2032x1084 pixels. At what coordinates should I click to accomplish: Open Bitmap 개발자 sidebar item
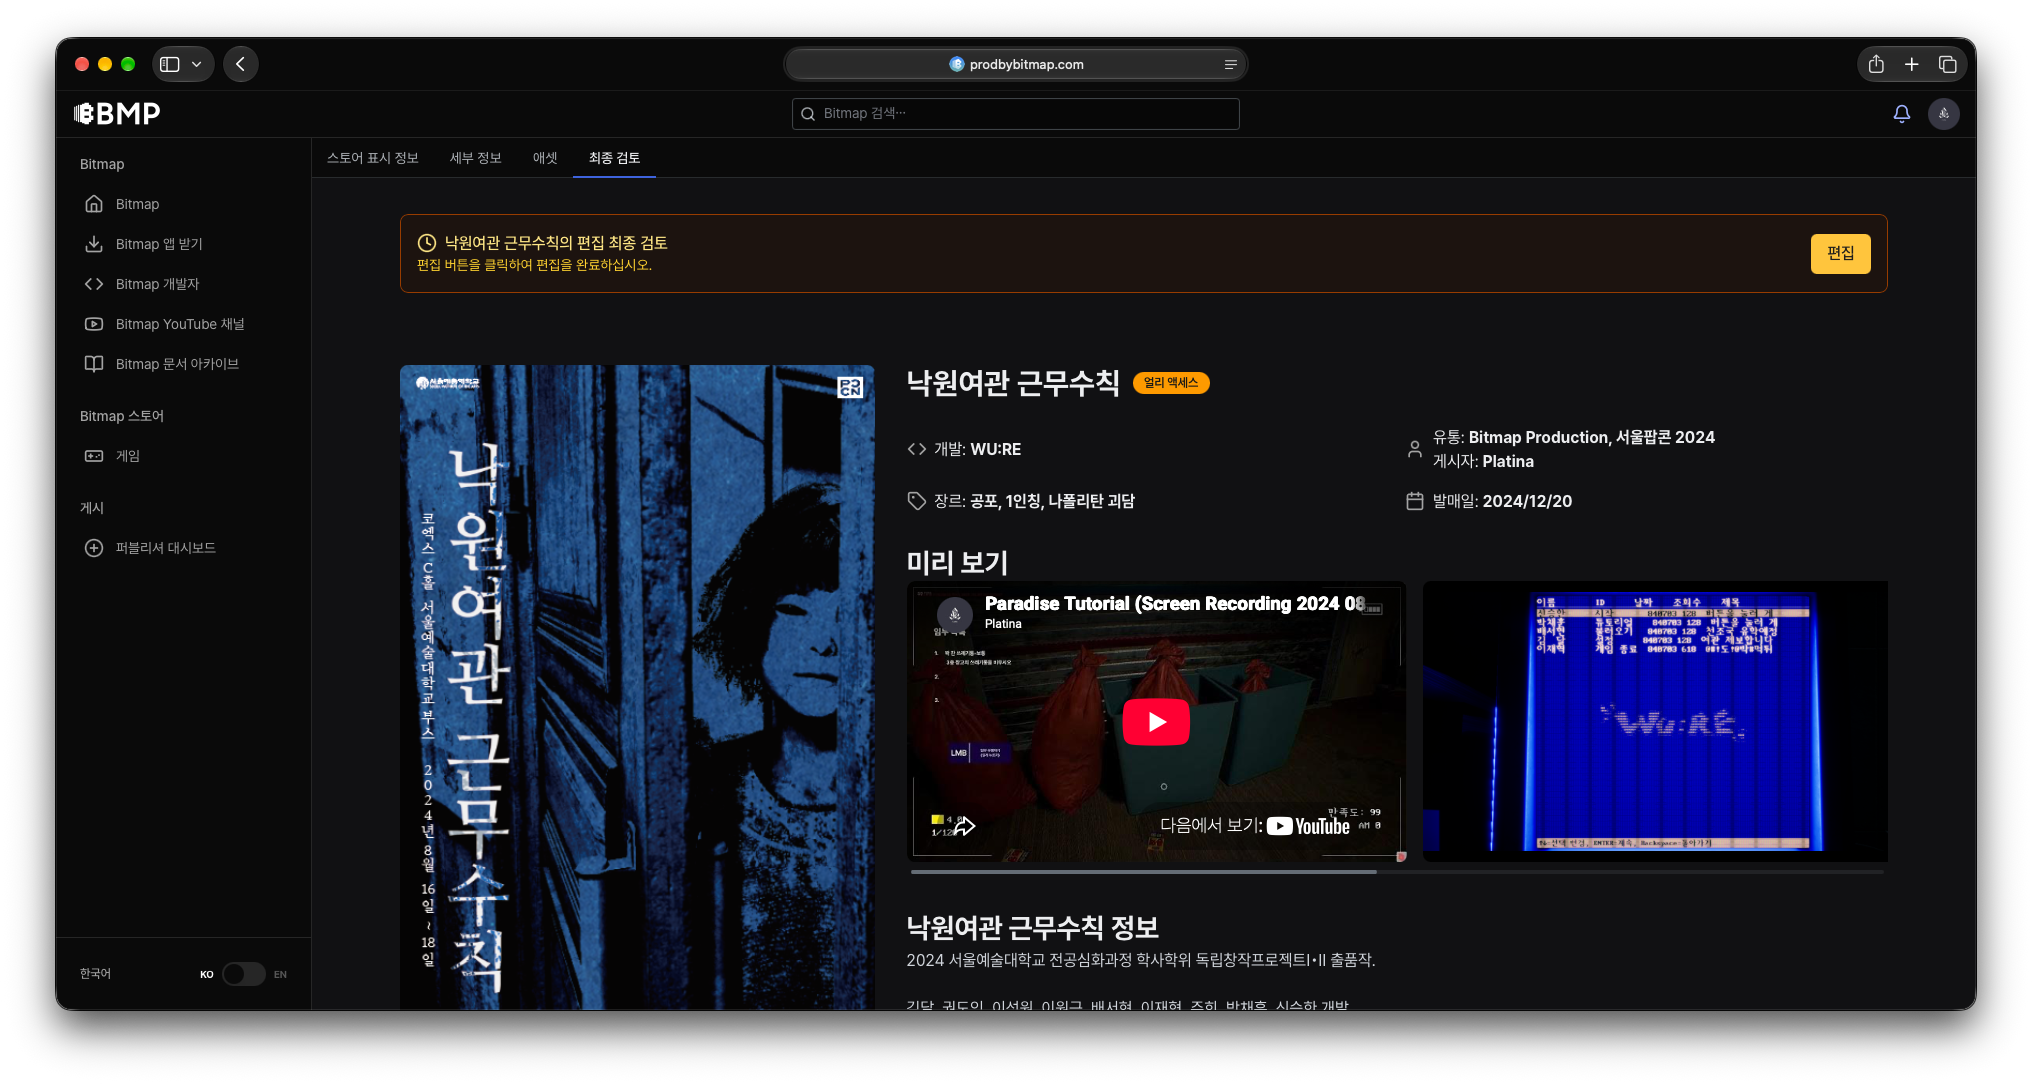(x=183, y=284)
